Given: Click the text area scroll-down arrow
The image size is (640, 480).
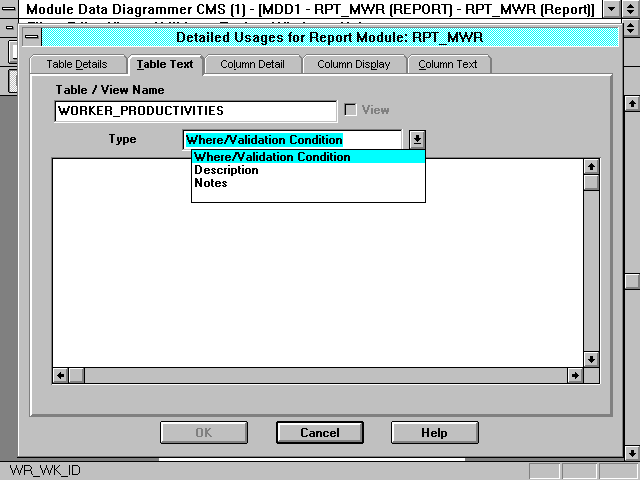Looking at the screenshot, I should click(x=591, y=359).
